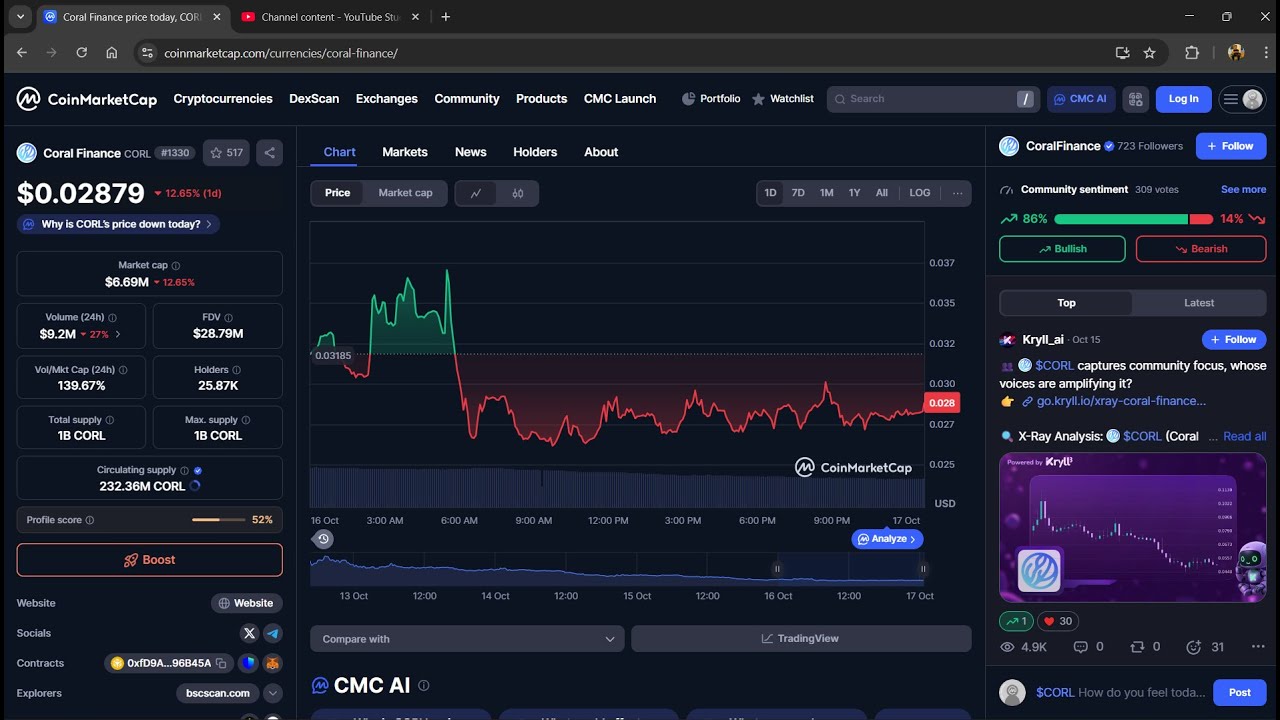Set chart range to 1Y
The height and width of the screenshot is (720, 1280).
point(854,193)
